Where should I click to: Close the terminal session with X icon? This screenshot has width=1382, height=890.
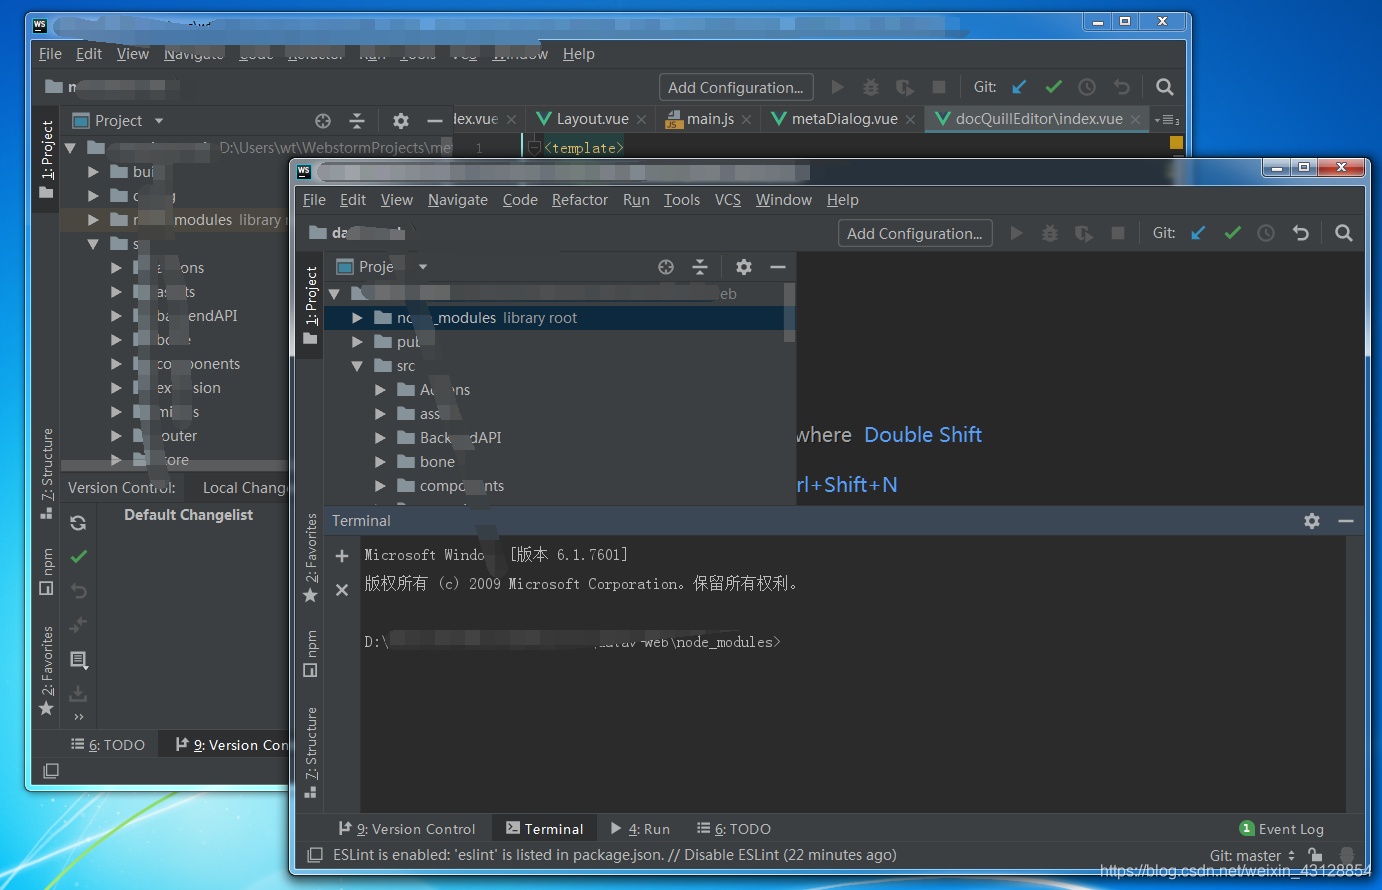pos(342,590)
